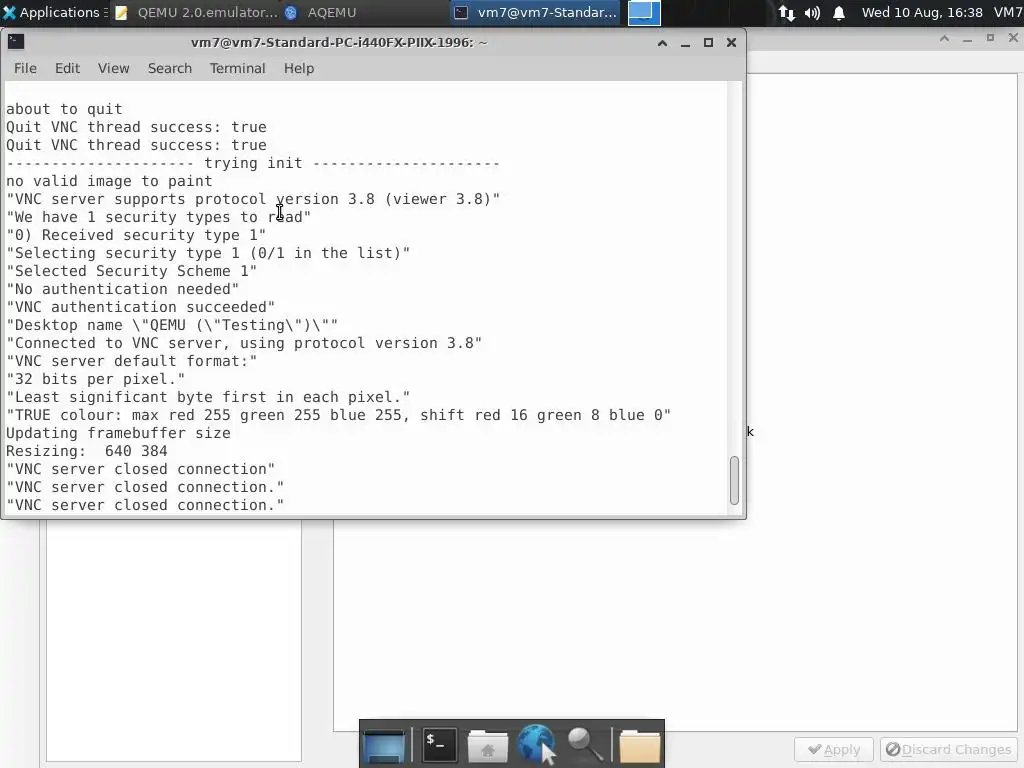The image size is (1024, 768).
Task: Click the line "VNC authentication succeeded"
Action: pos(140,307)
